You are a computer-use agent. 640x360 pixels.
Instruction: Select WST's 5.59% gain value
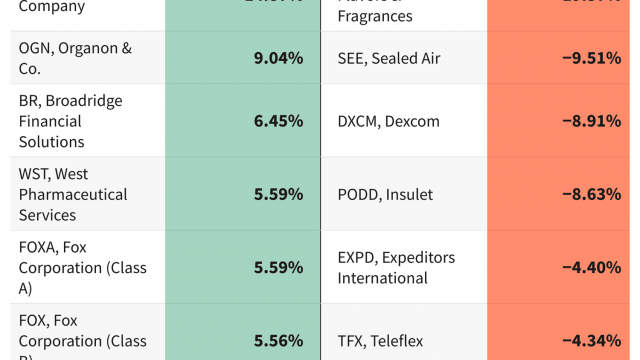(242, 194)
